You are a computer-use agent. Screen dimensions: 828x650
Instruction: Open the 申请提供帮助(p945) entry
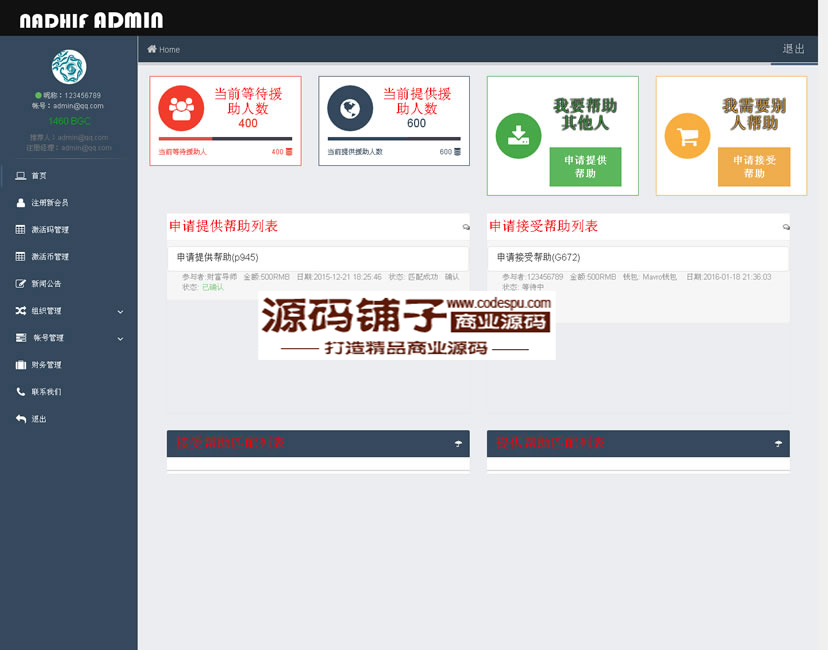point(318,258)
